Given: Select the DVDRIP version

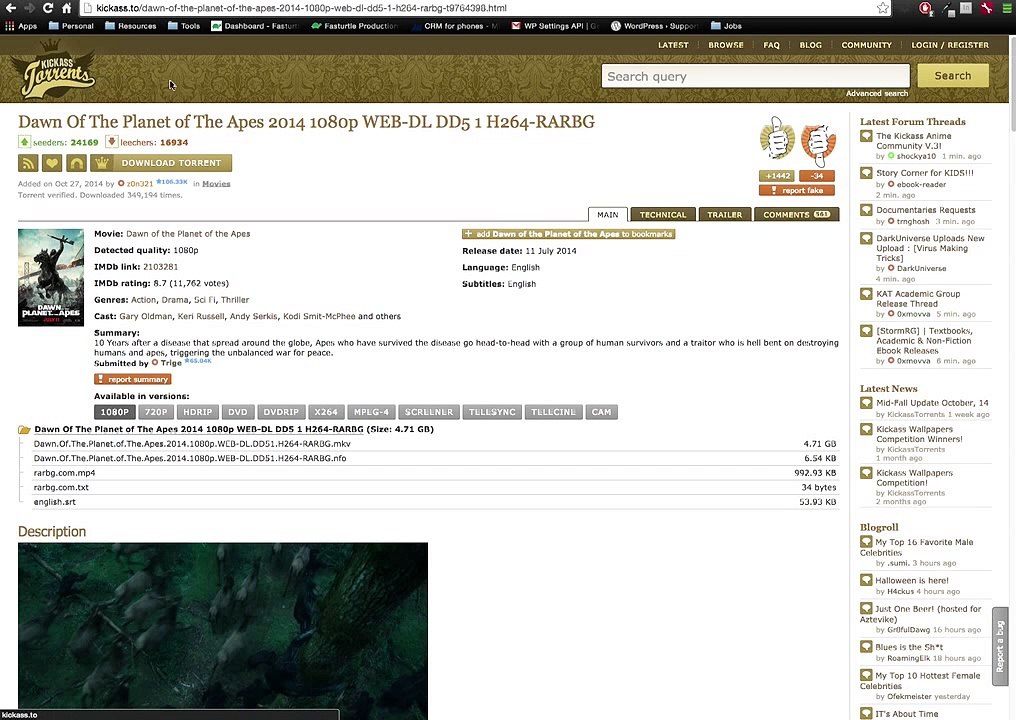Looking at the screenshot, I should point(281,412).
